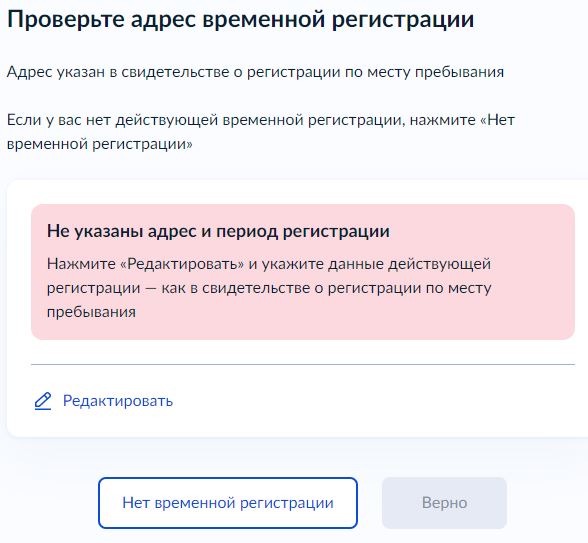Click the horizontal divider above Редактировать
Screen dimensions: 588x543
pyautogui.click(x=303, y=364)
